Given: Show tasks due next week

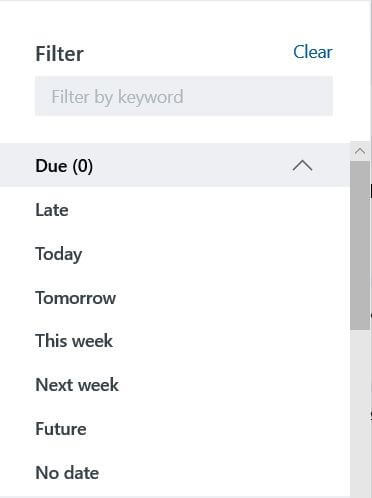Looking at the screenshot, I should point(77,385).
